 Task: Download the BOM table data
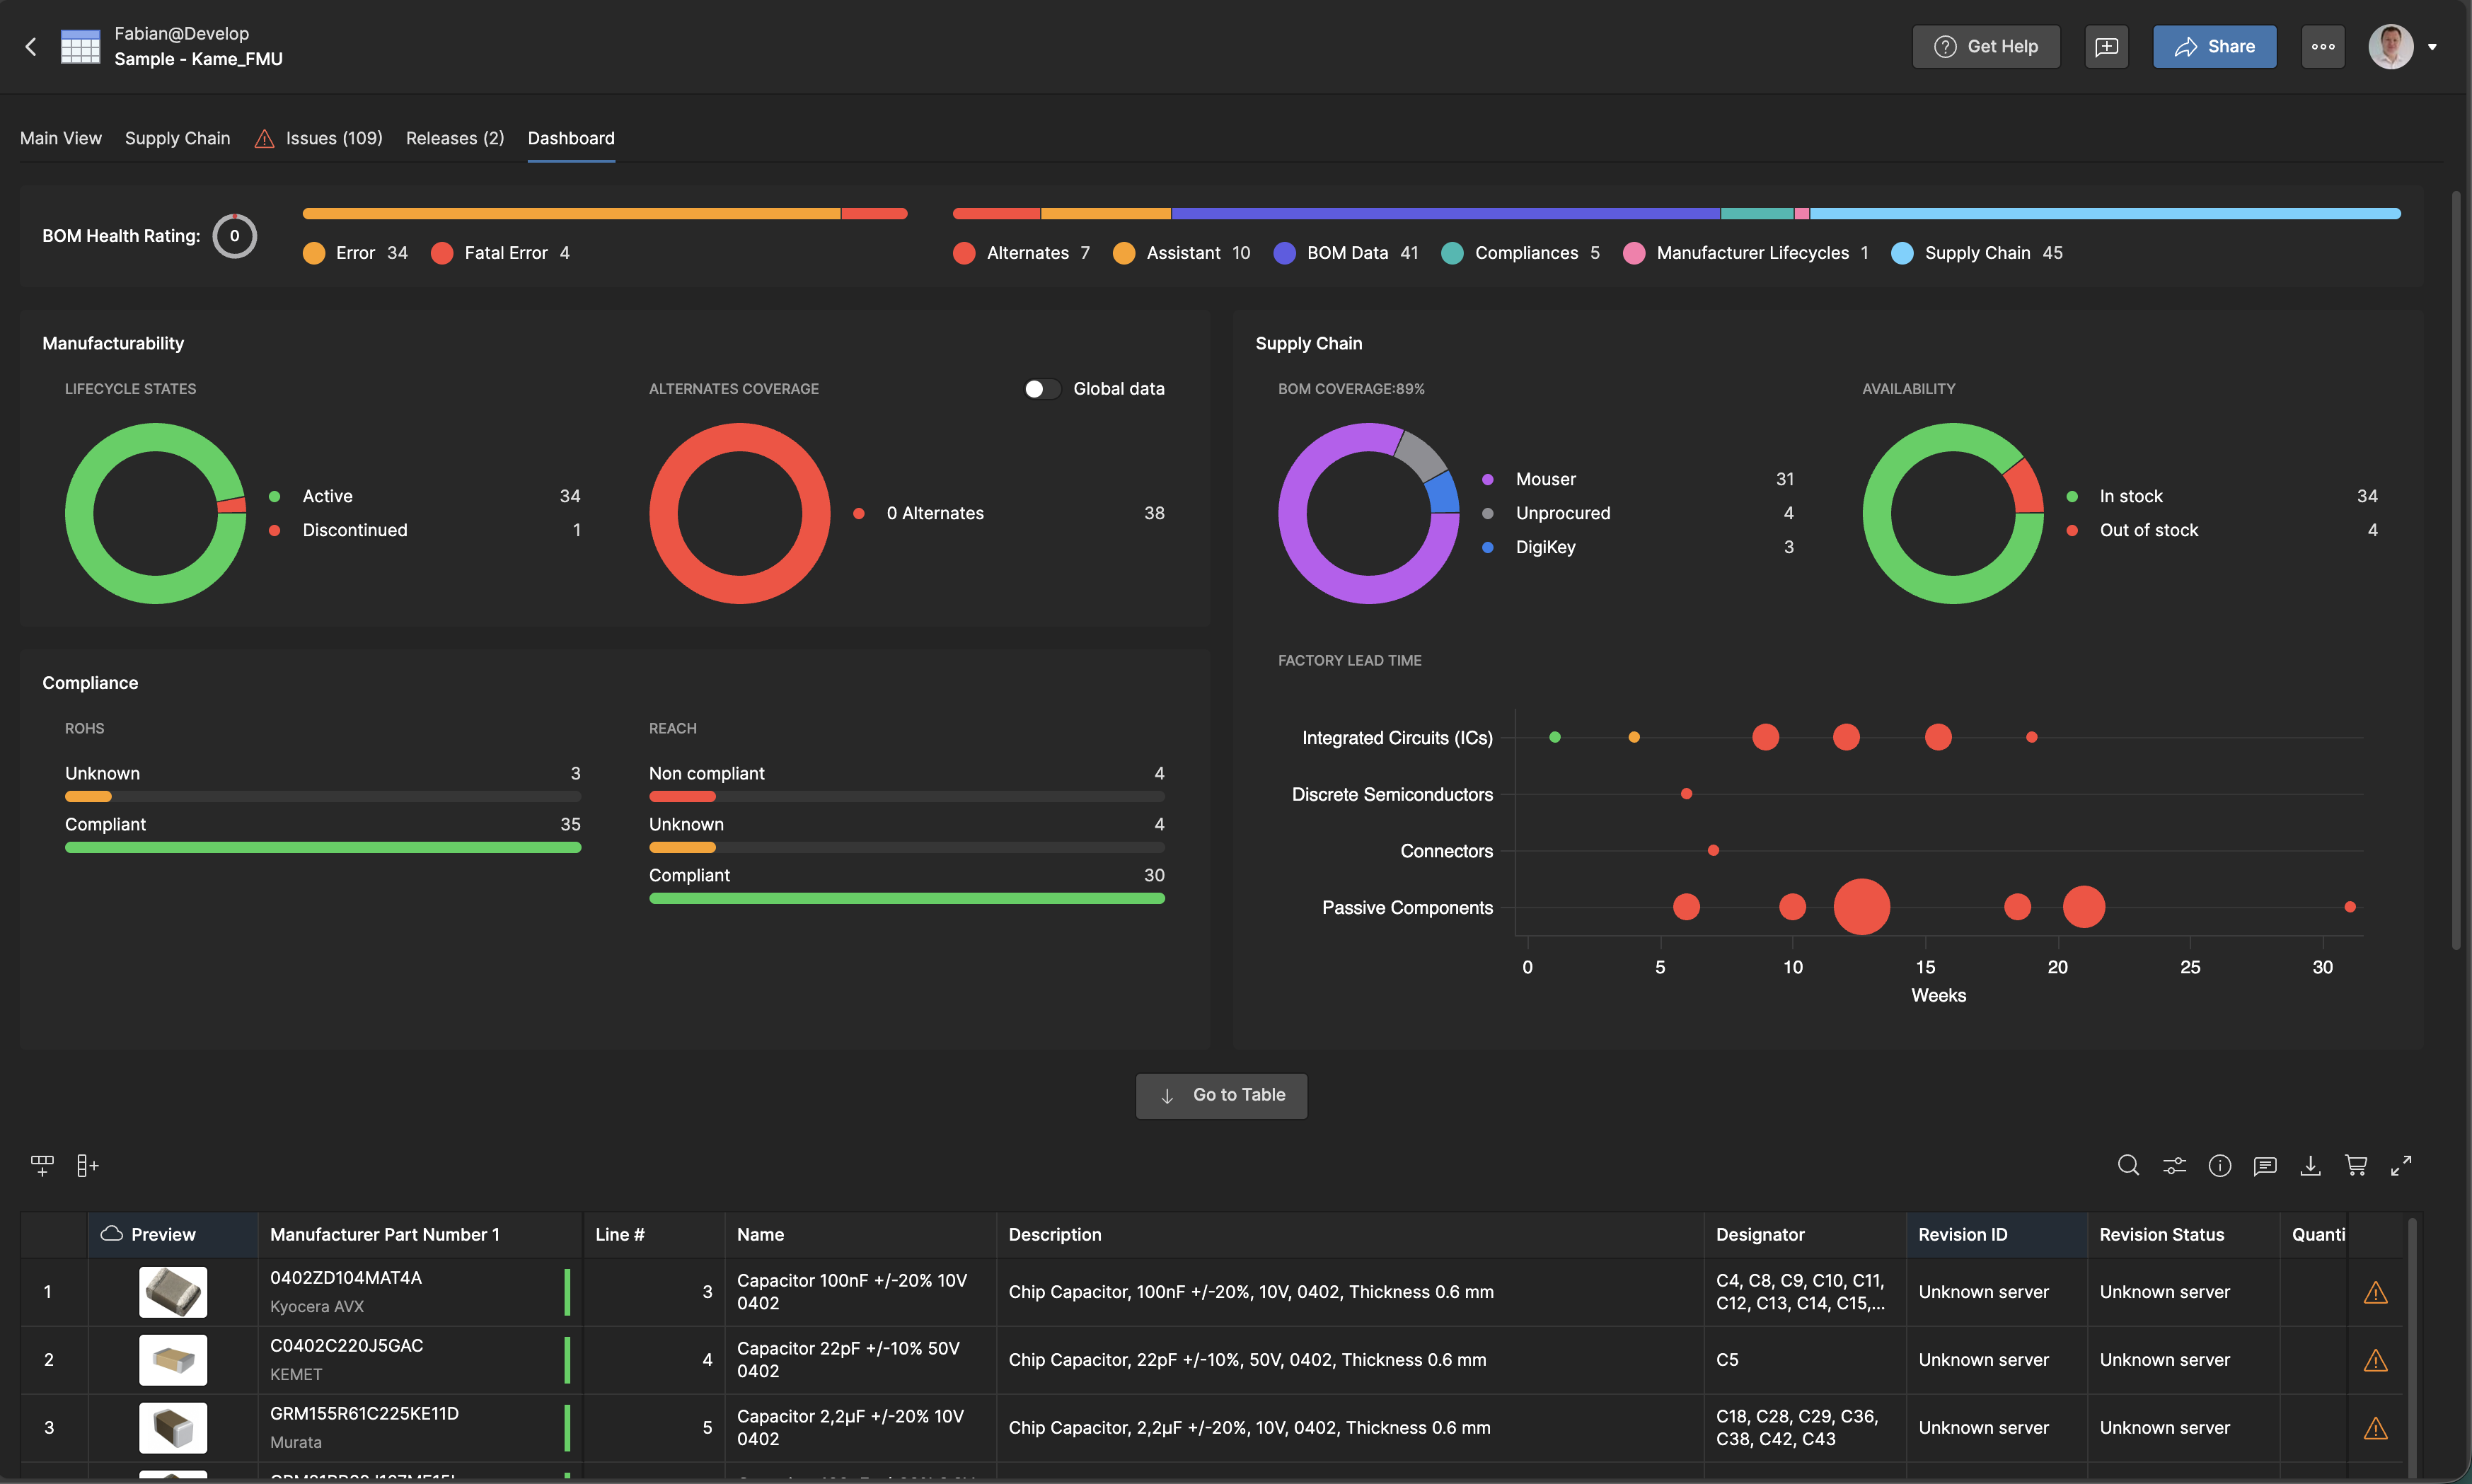[2310, 1165]
